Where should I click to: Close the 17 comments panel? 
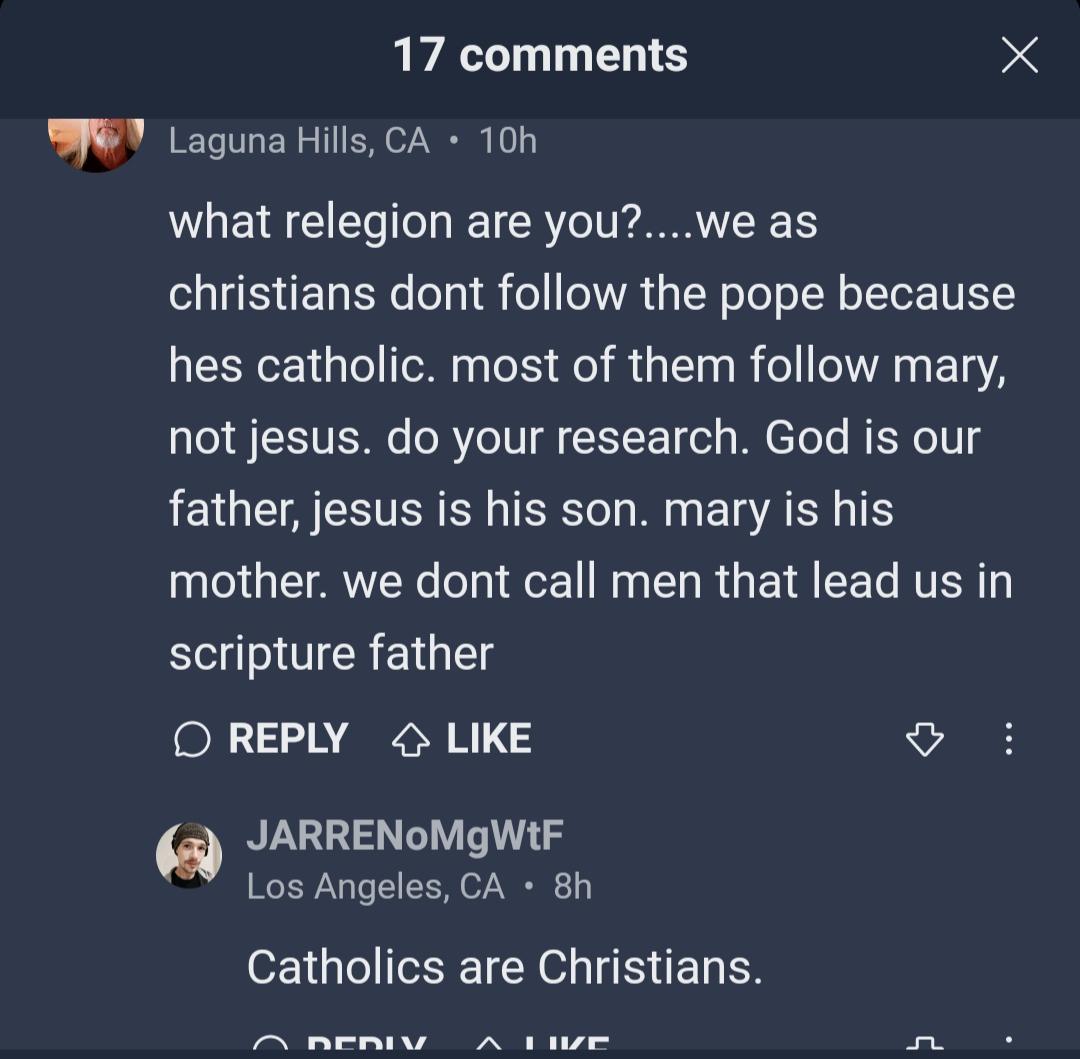[1019, 55]
